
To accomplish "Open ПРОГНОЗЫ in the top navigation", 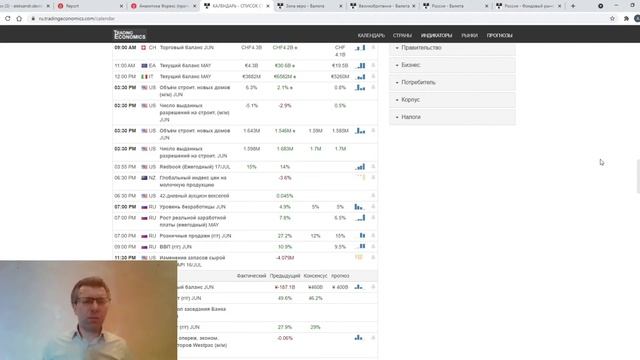I will coord(499,36).
